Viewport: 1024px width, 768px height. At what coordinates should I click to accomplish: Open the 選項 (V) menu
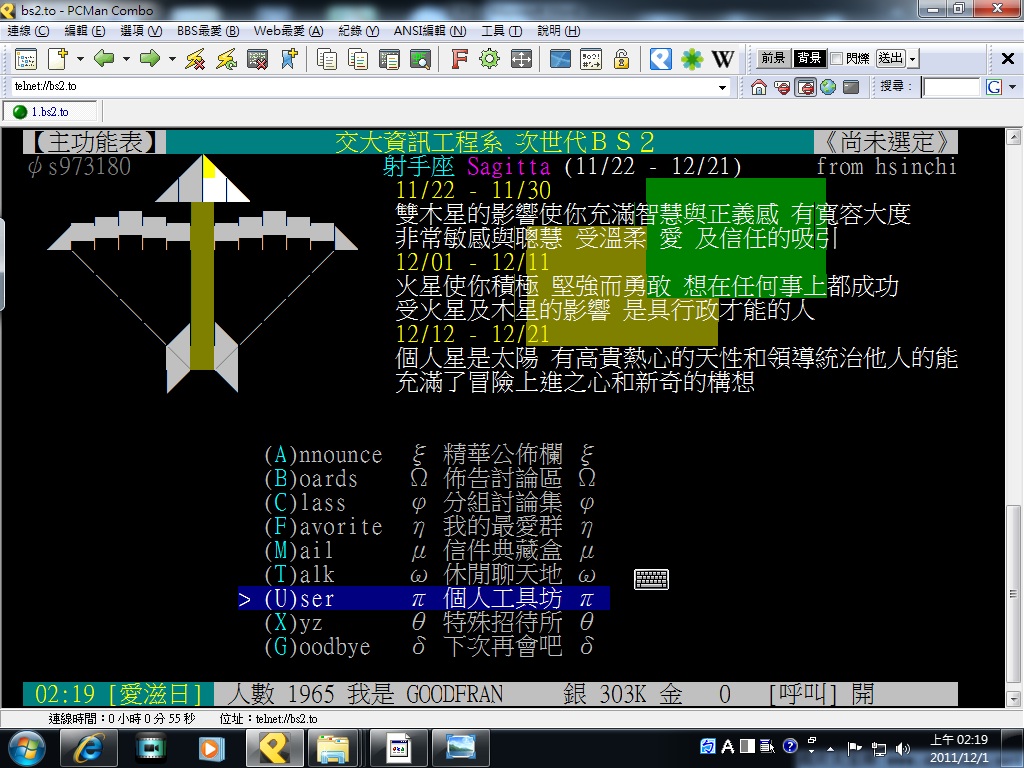[141, 31]
